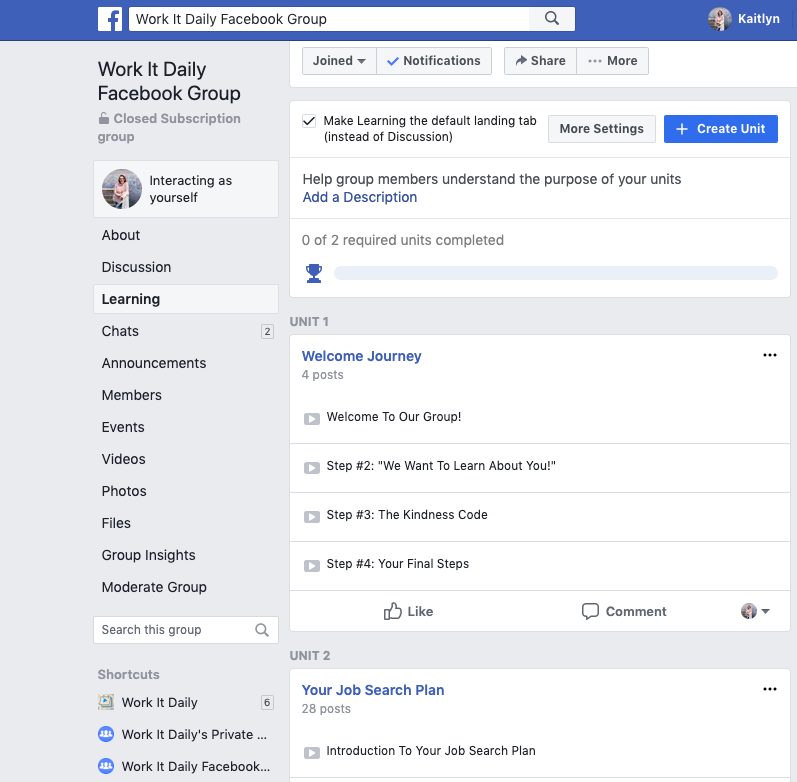Uncheck Make Learning the default landing tab
The height and width of the screenshot is (782, 797).
click(x=309, y=121)
